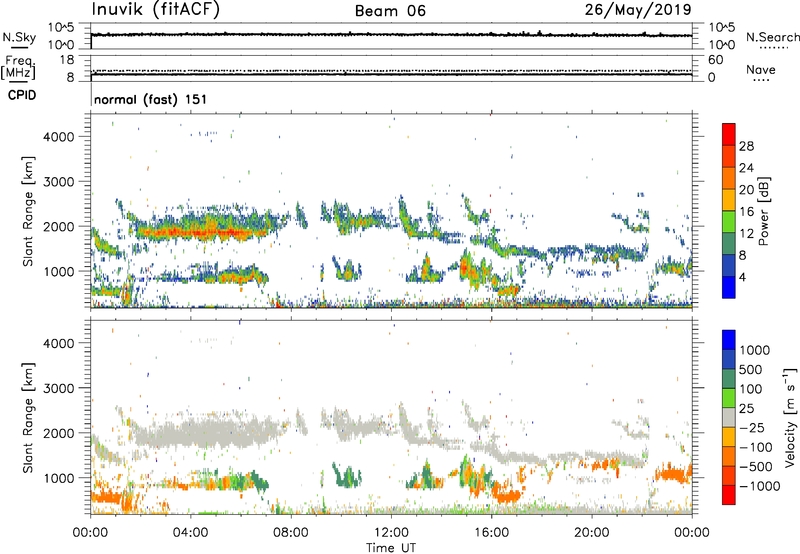
Task: Click the velocity panel 'Slant Range [km]' label
Action: (x=28, y=418)
